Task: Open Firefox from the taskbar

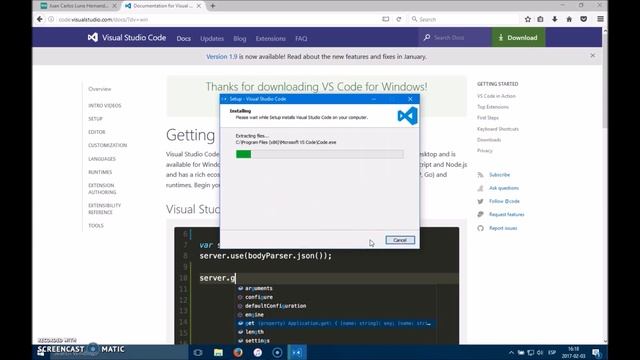Action: click(238, 352)
